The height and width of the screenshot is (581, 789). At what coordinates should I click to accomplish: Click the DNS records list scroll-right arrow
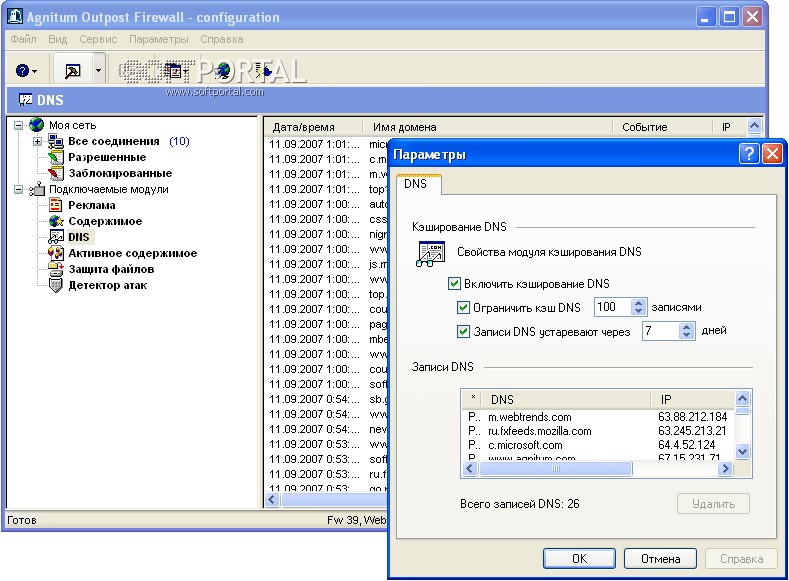[725, 469]
